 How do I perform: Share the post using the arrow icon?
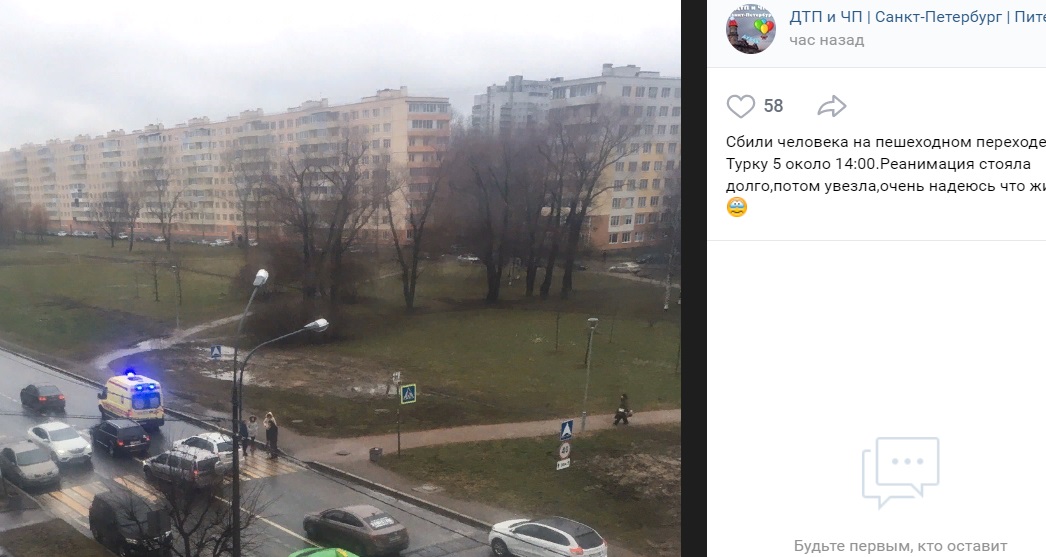(831, 106)
